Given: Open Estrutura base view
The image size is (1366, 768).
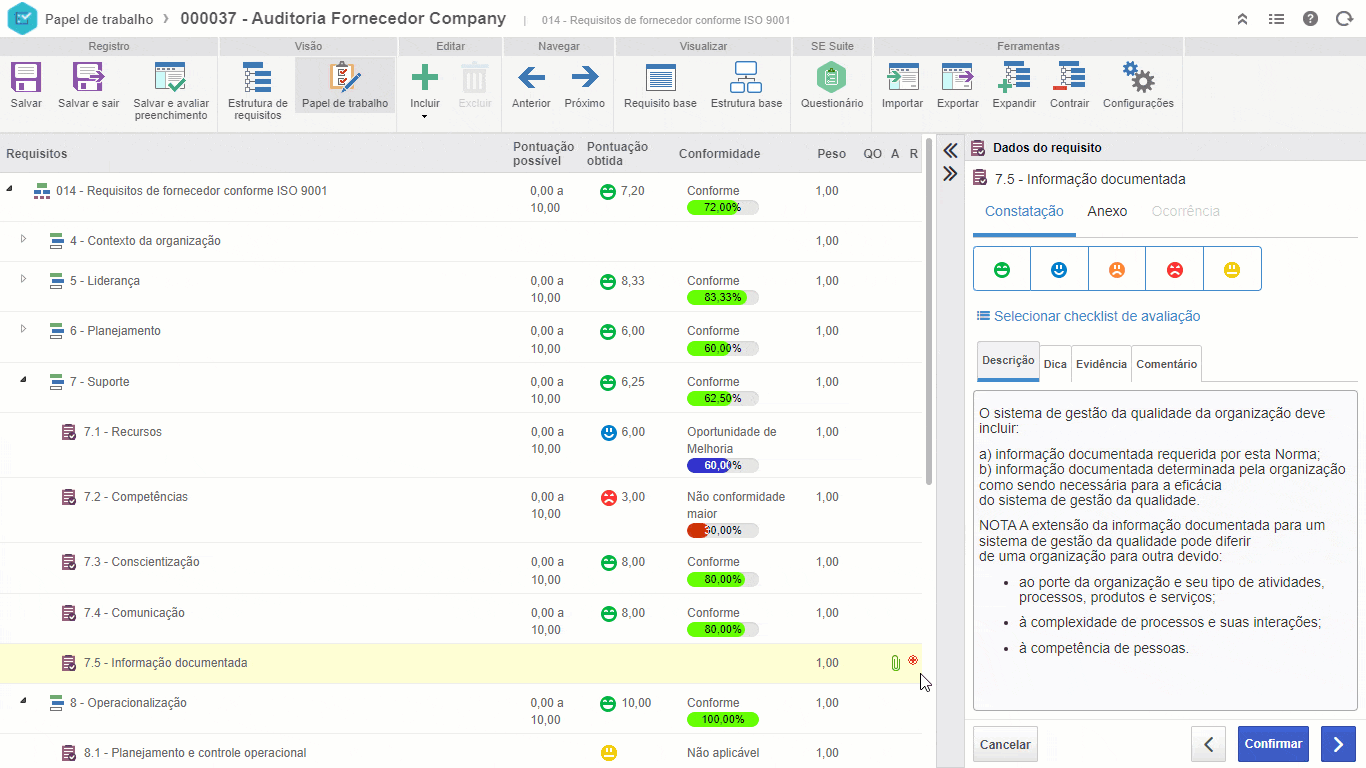Looking at the screenshot, I should pos(746,85).
